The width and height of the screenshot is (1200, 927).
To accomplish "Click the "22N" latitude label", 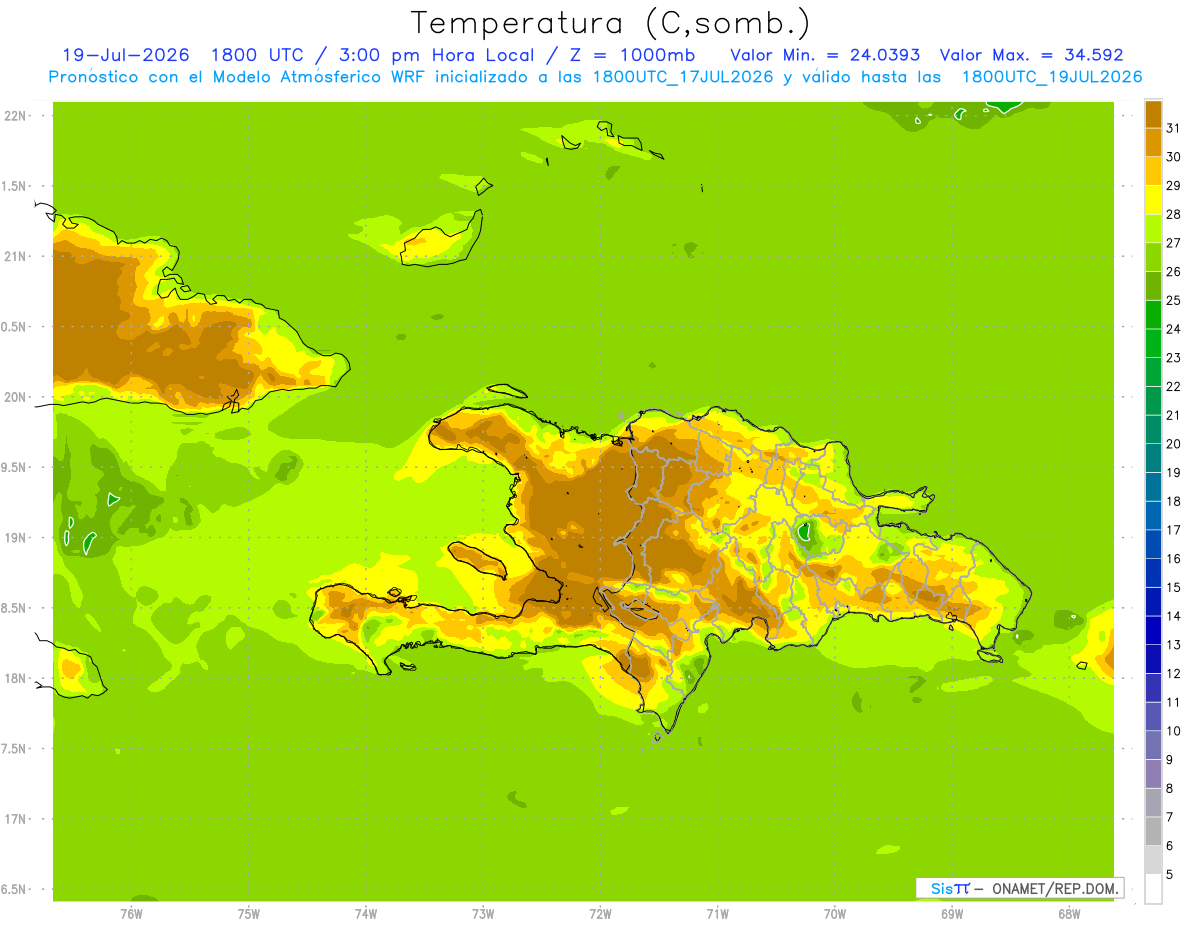I will point(14,116).
